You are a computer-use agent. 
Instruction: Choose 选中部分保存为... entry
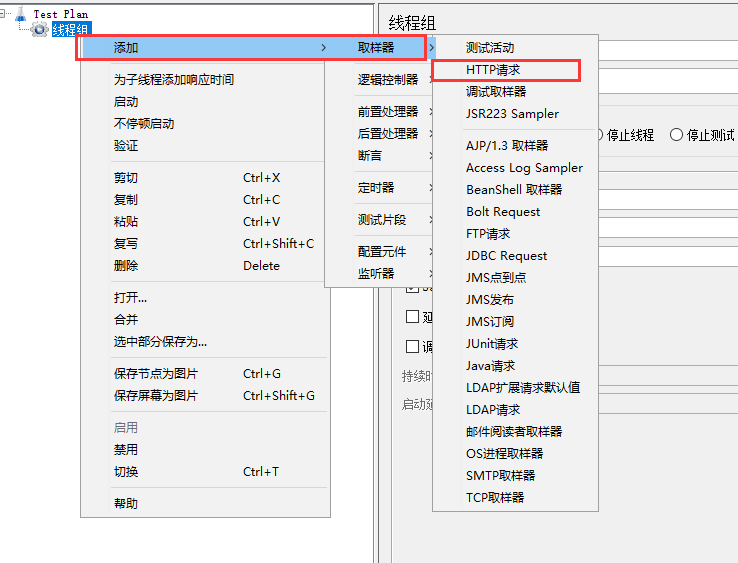tap(205, 342)
